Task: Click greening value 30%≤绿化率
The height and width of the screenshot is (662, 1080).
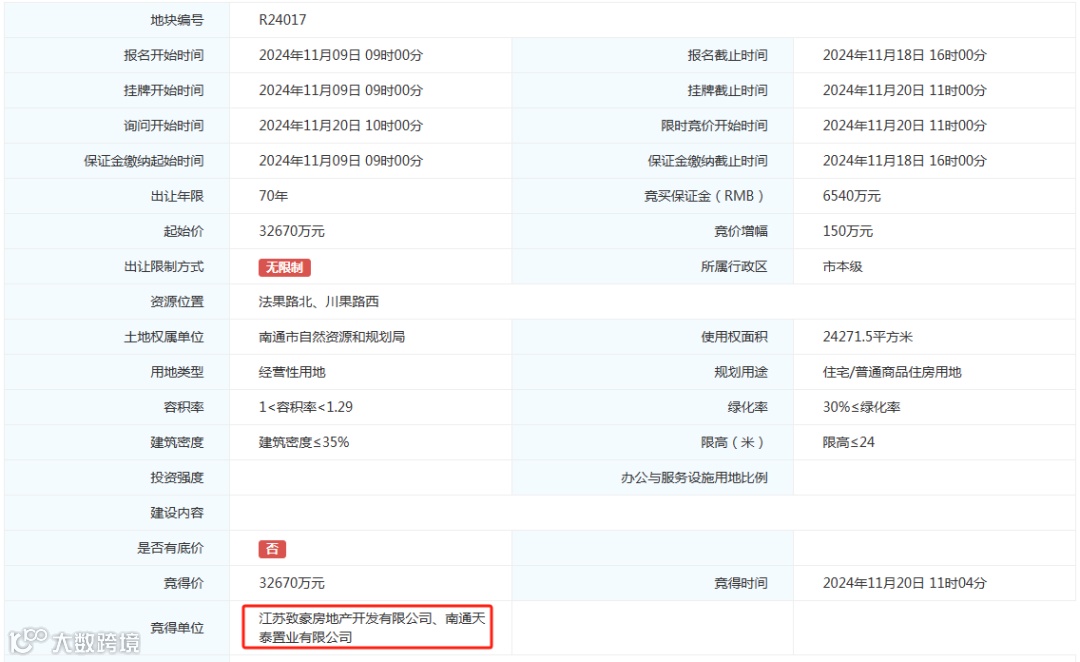Action: tap(861, 407)
